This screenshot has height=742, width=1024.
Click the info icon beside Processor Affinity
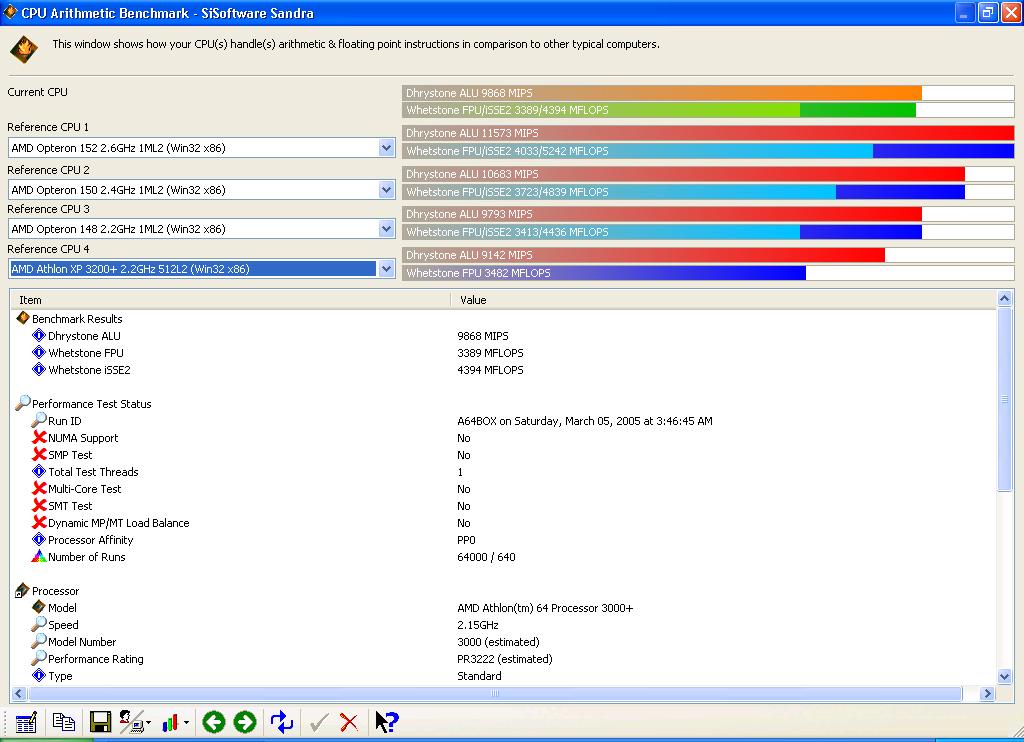(39, 540)
